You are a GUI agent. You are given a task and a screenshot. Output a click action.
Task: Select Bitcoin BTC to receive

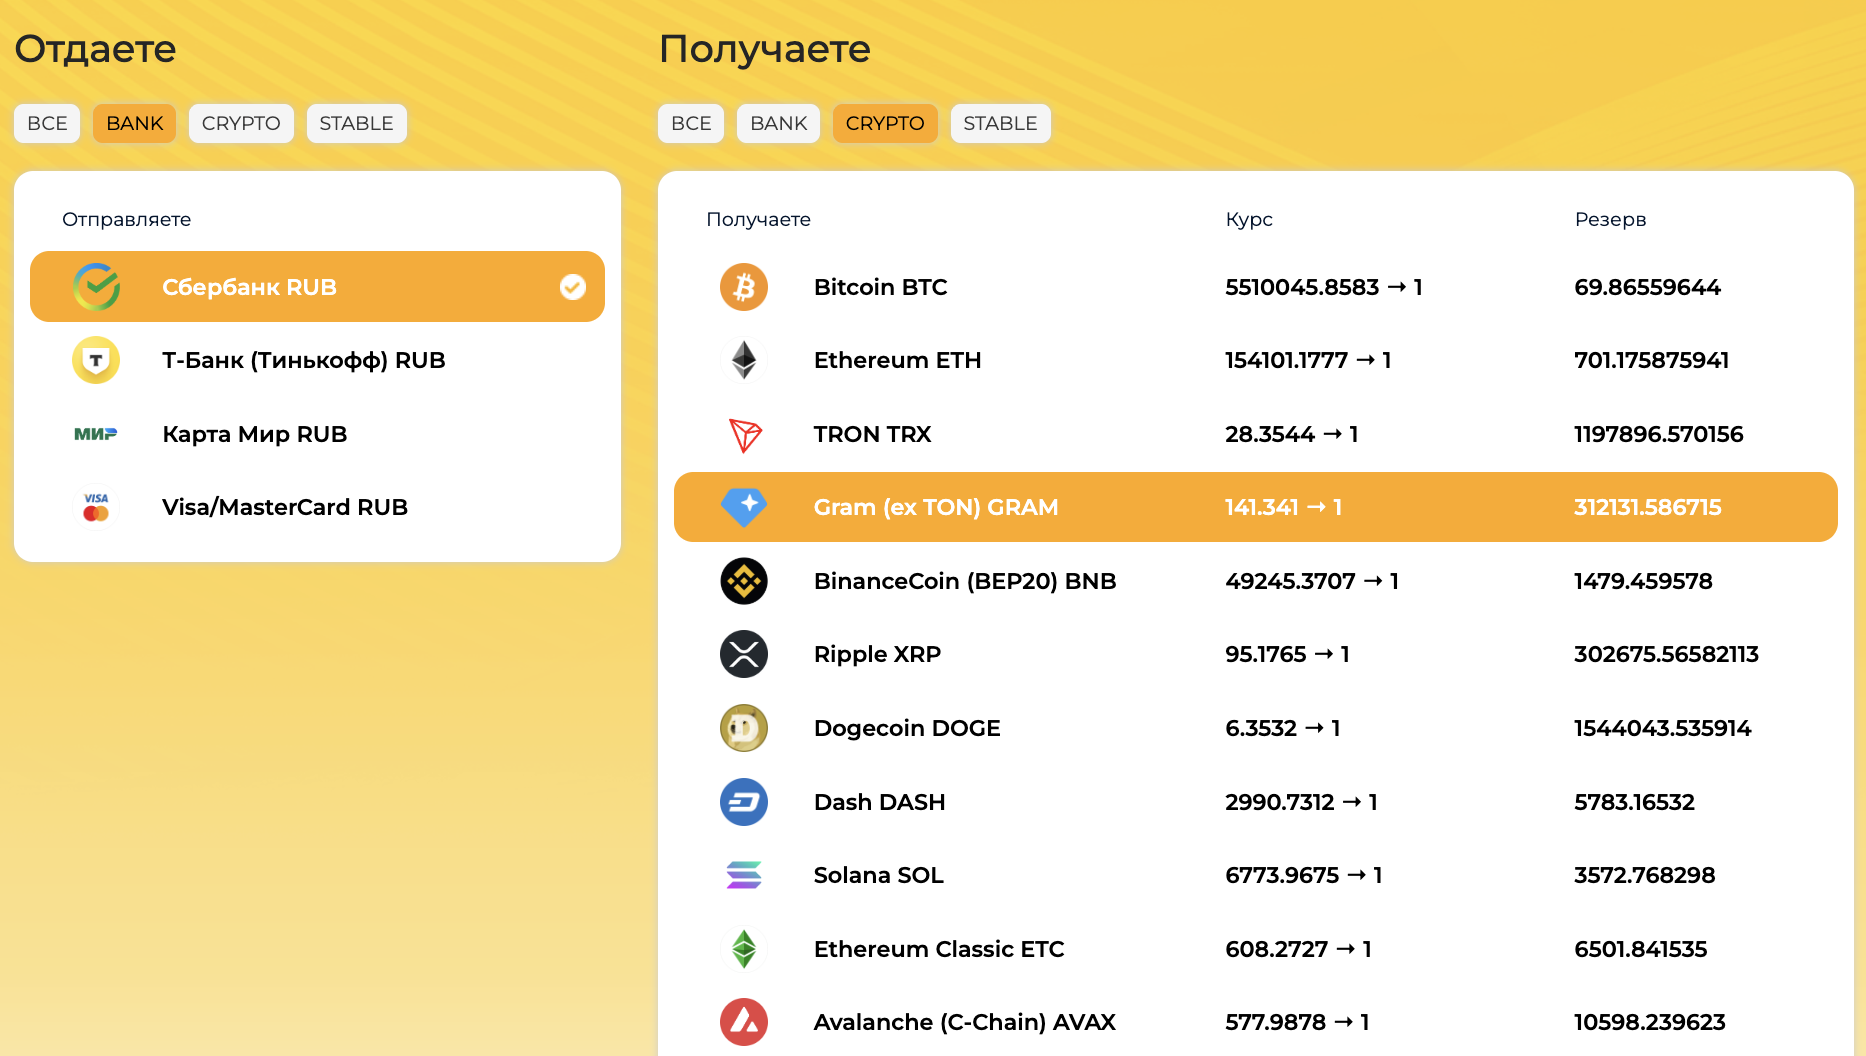point(1256,287)
